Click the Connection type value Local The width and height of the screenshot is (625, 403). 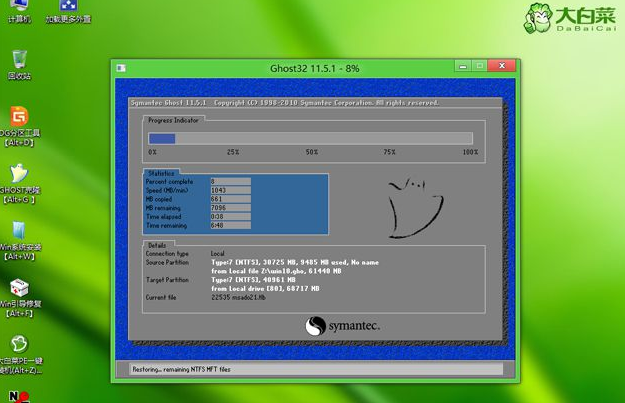218,254
